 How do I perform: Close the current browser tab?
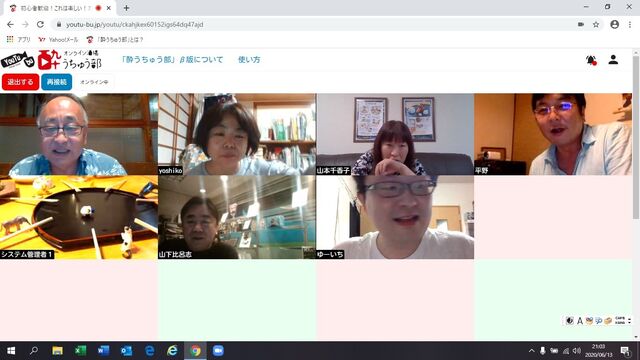tap(109, 8)
